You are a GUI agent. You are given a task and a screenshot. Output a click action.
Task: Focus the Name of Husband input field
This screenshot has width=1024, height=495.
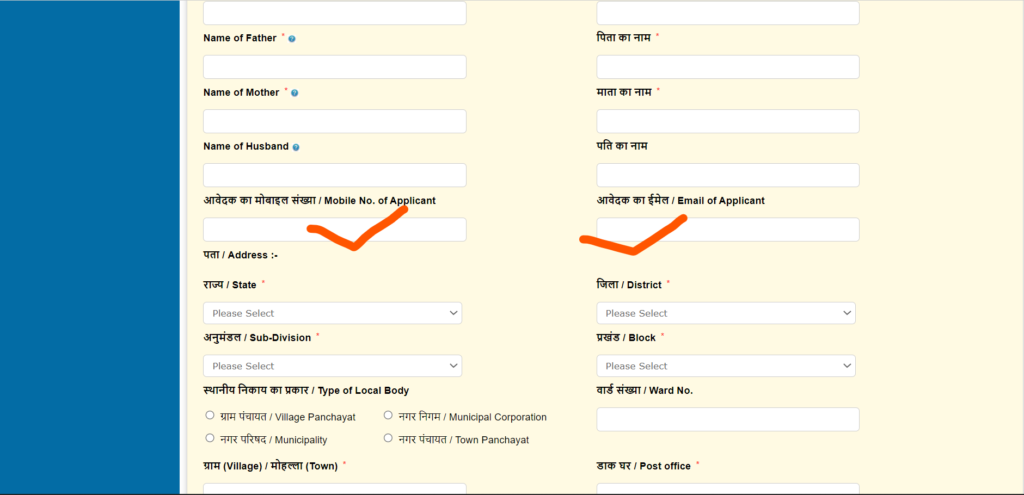[335, 176]
